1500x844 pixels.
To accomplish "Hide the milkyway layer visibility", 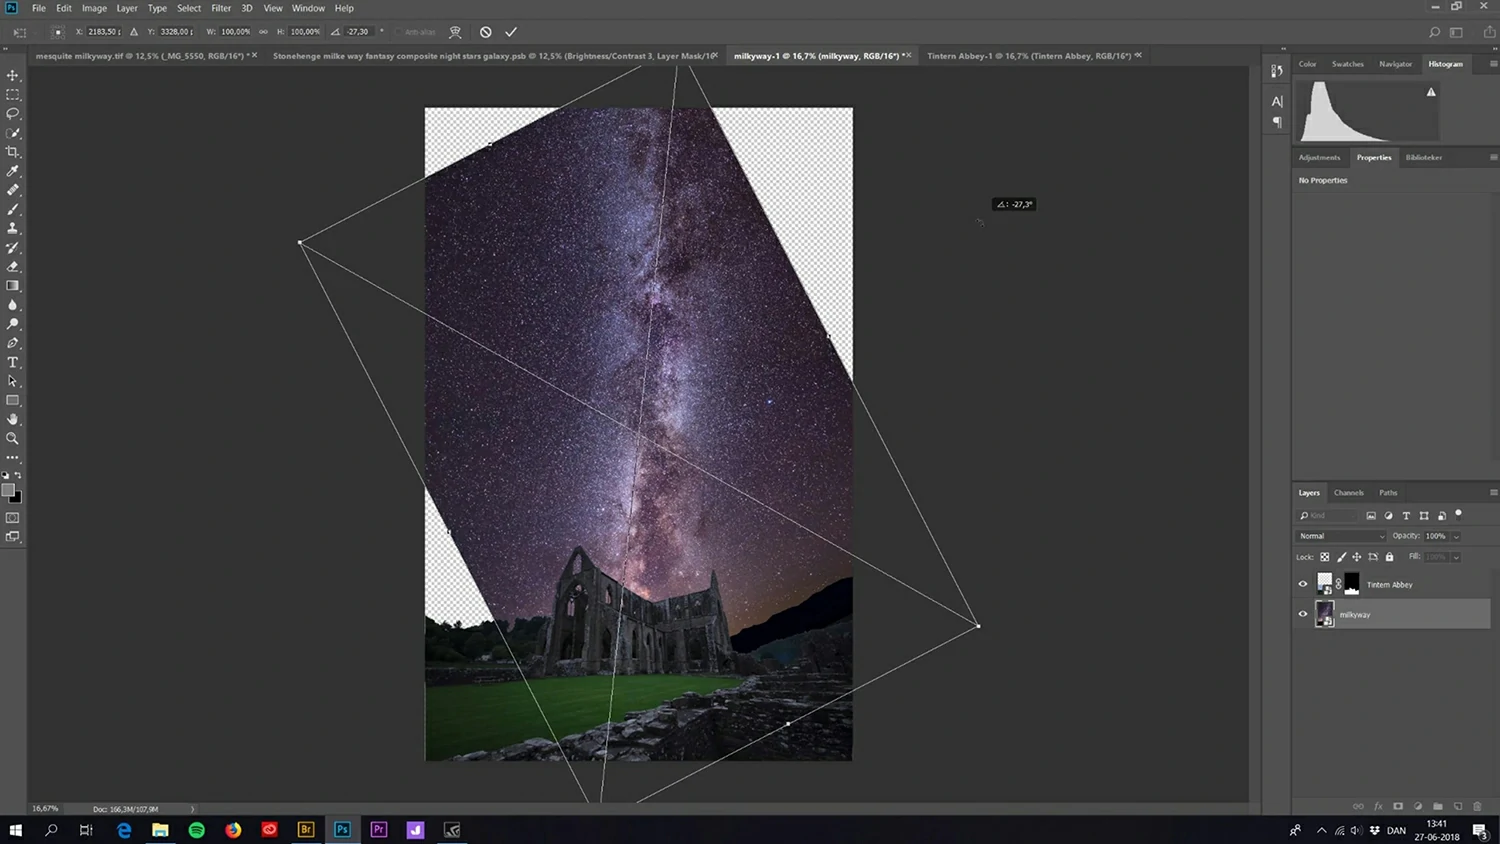I will 1303,614.
